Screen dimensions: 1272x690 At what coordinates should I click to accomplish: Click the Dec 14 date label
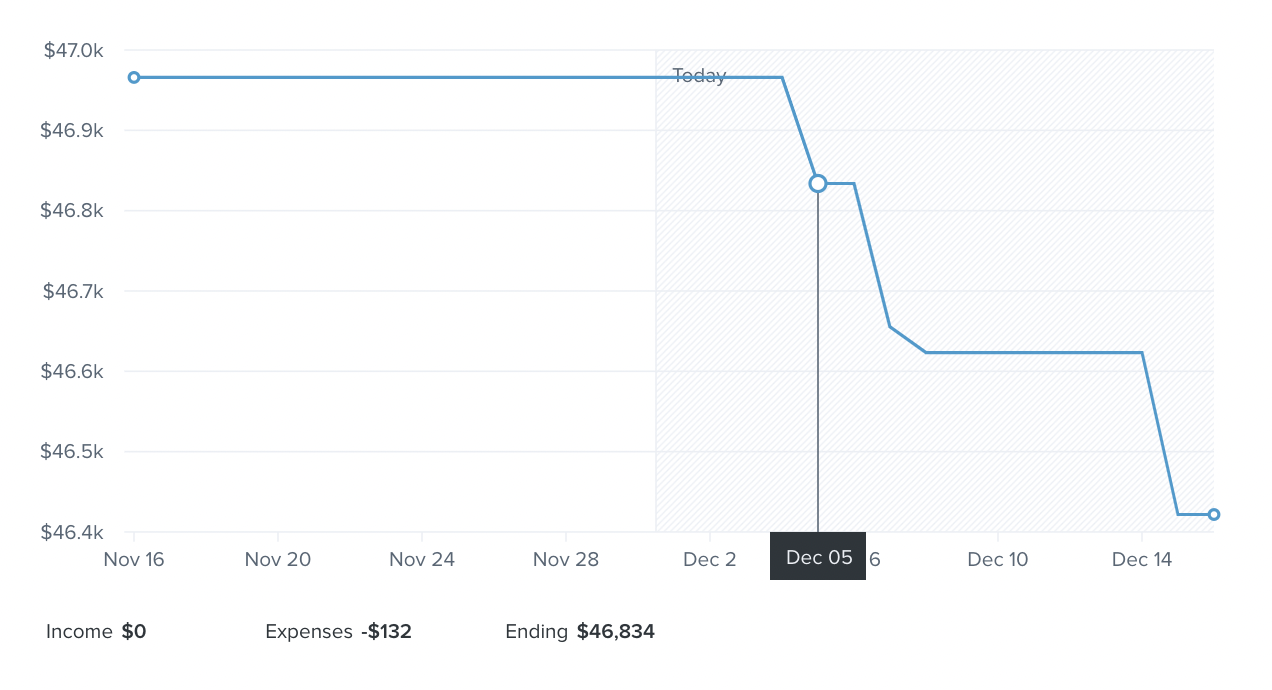coord(1142,559)
